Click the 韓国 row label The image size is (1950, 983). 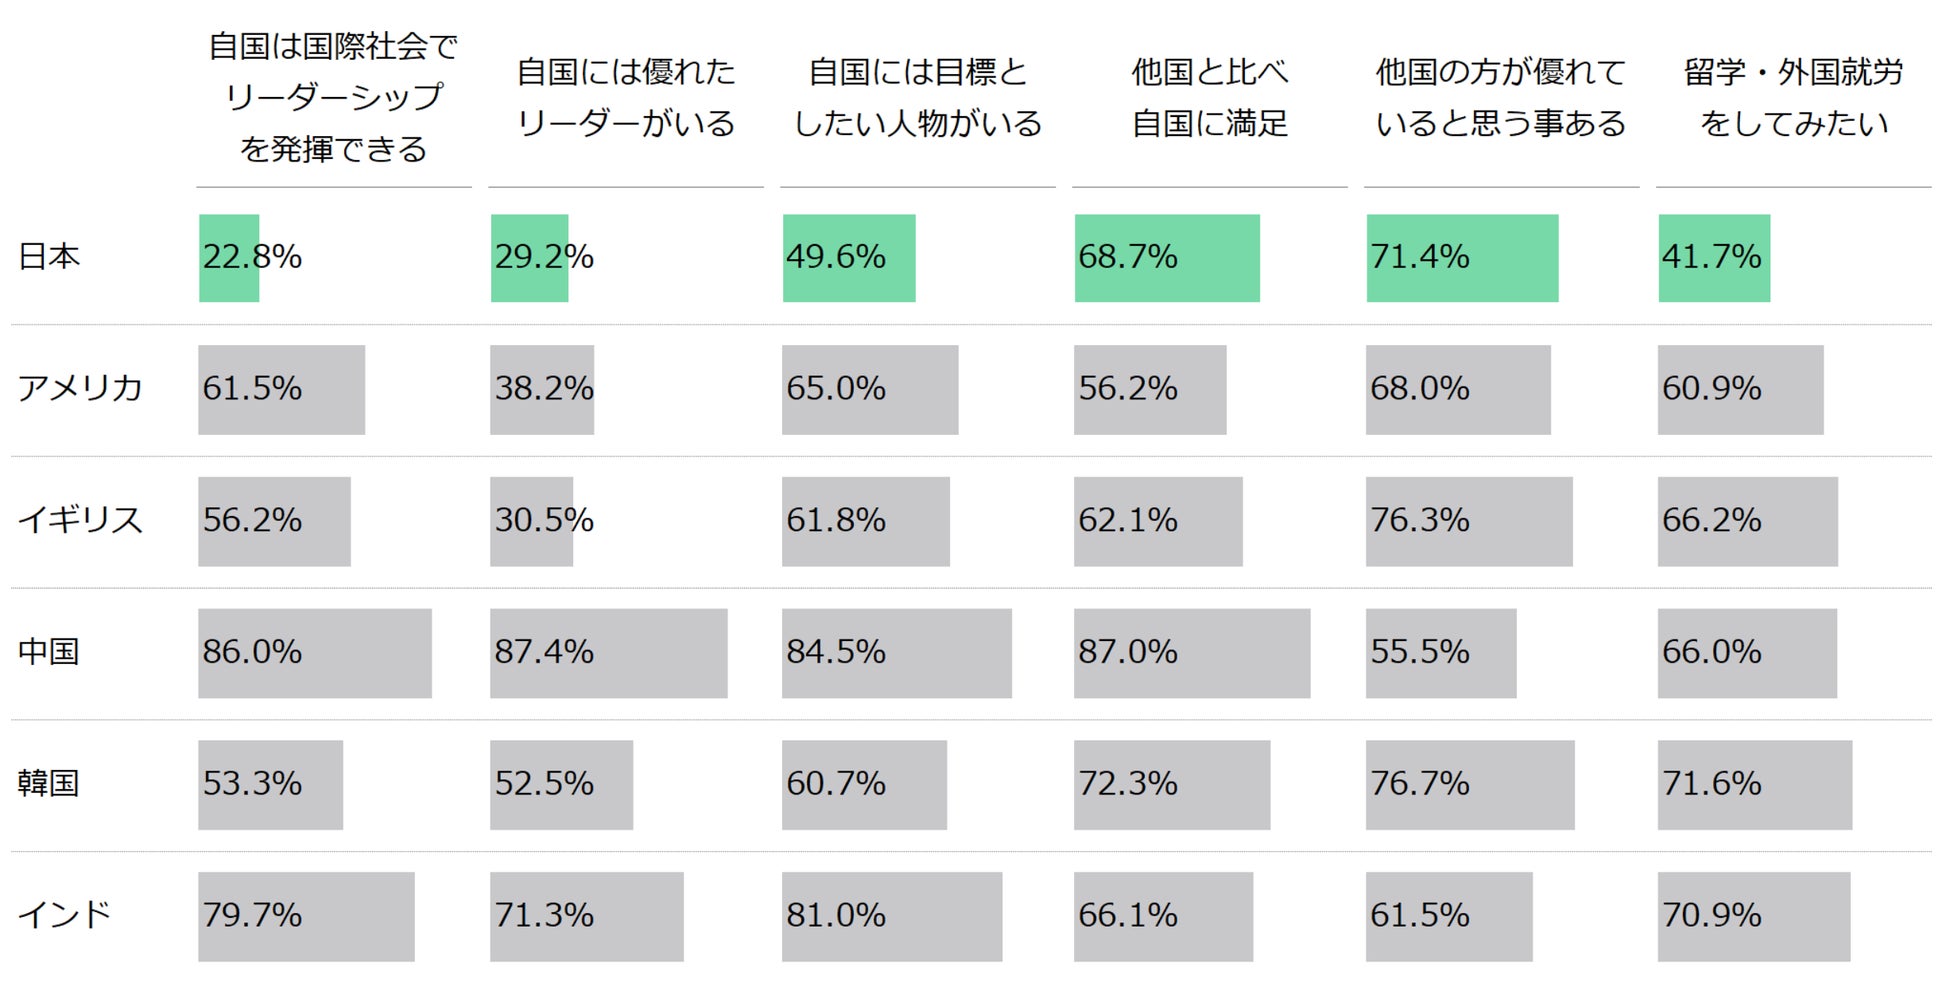49,783
